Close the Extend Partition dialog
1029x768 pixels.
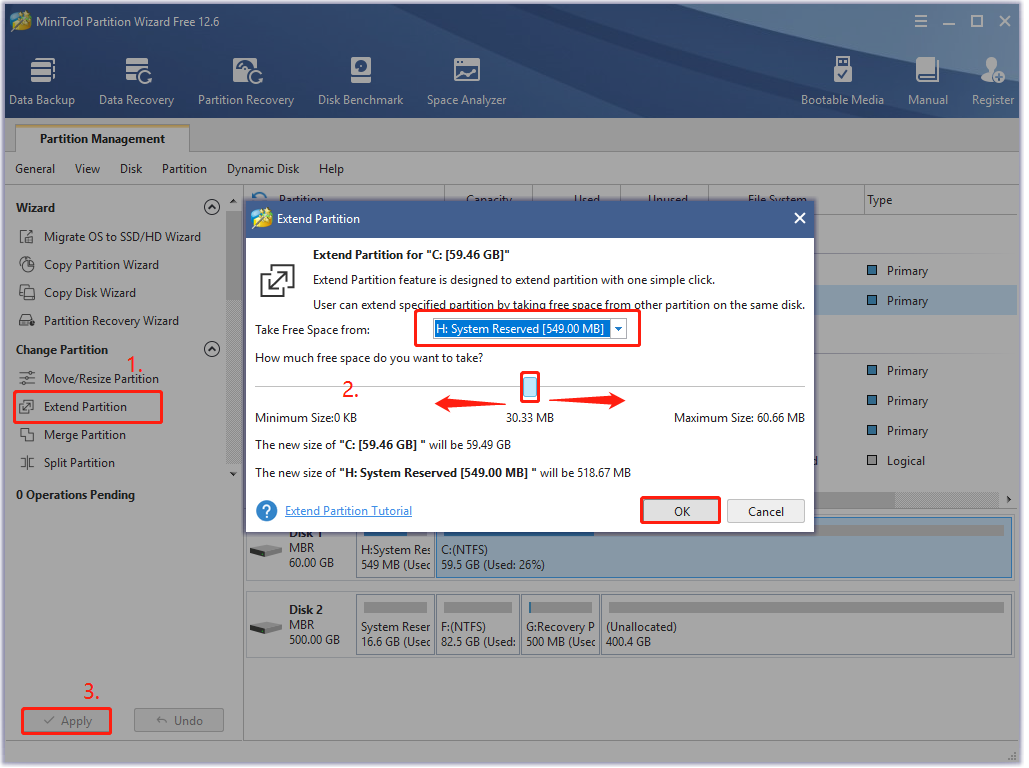coord(799,219)
